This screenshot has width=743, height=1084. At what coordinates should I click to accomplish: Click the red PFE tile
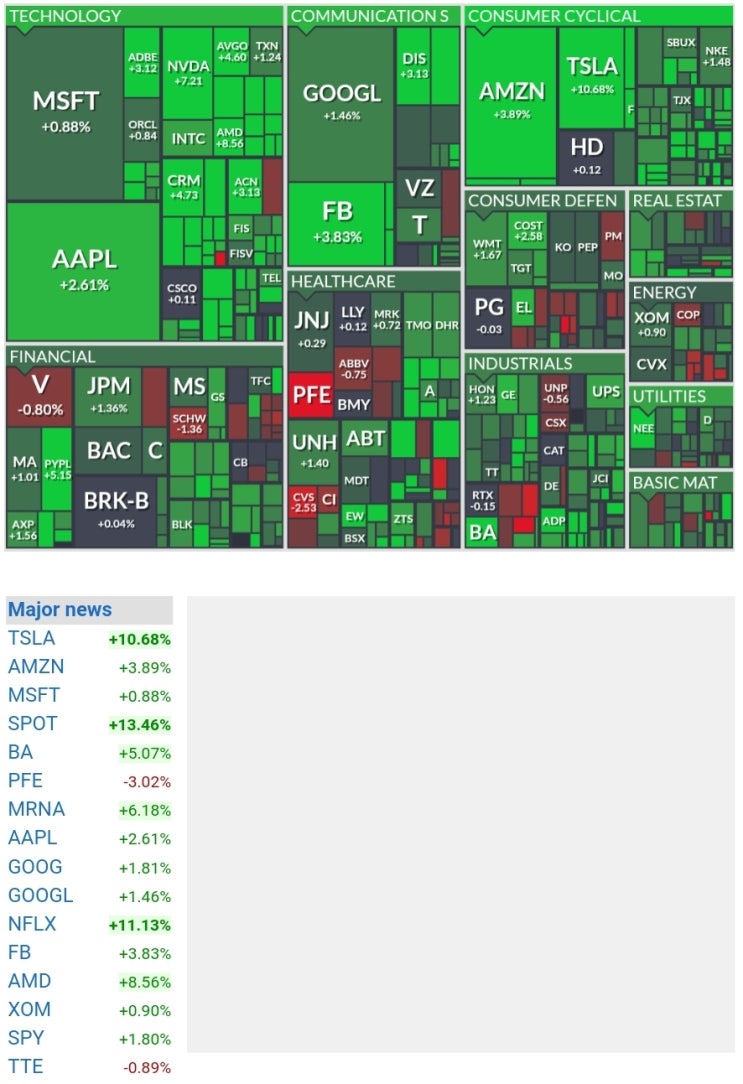click(310, 395)
